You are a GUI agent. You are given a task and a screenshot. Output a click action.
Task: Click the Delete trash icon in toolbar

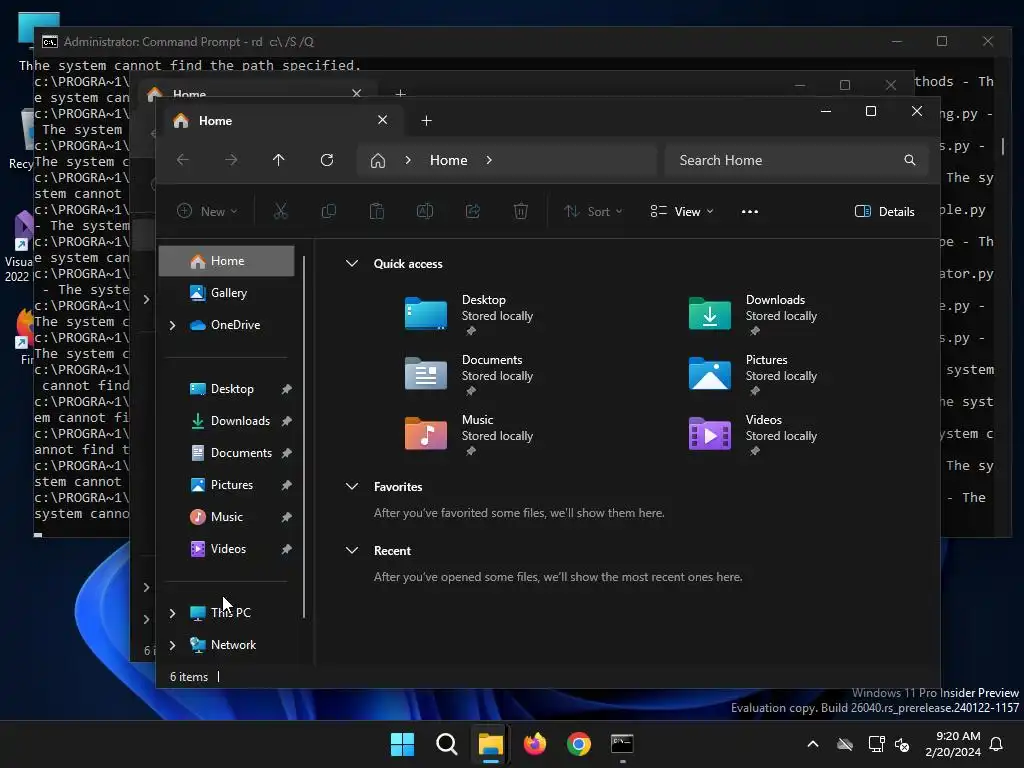click(x=520, y=211)
